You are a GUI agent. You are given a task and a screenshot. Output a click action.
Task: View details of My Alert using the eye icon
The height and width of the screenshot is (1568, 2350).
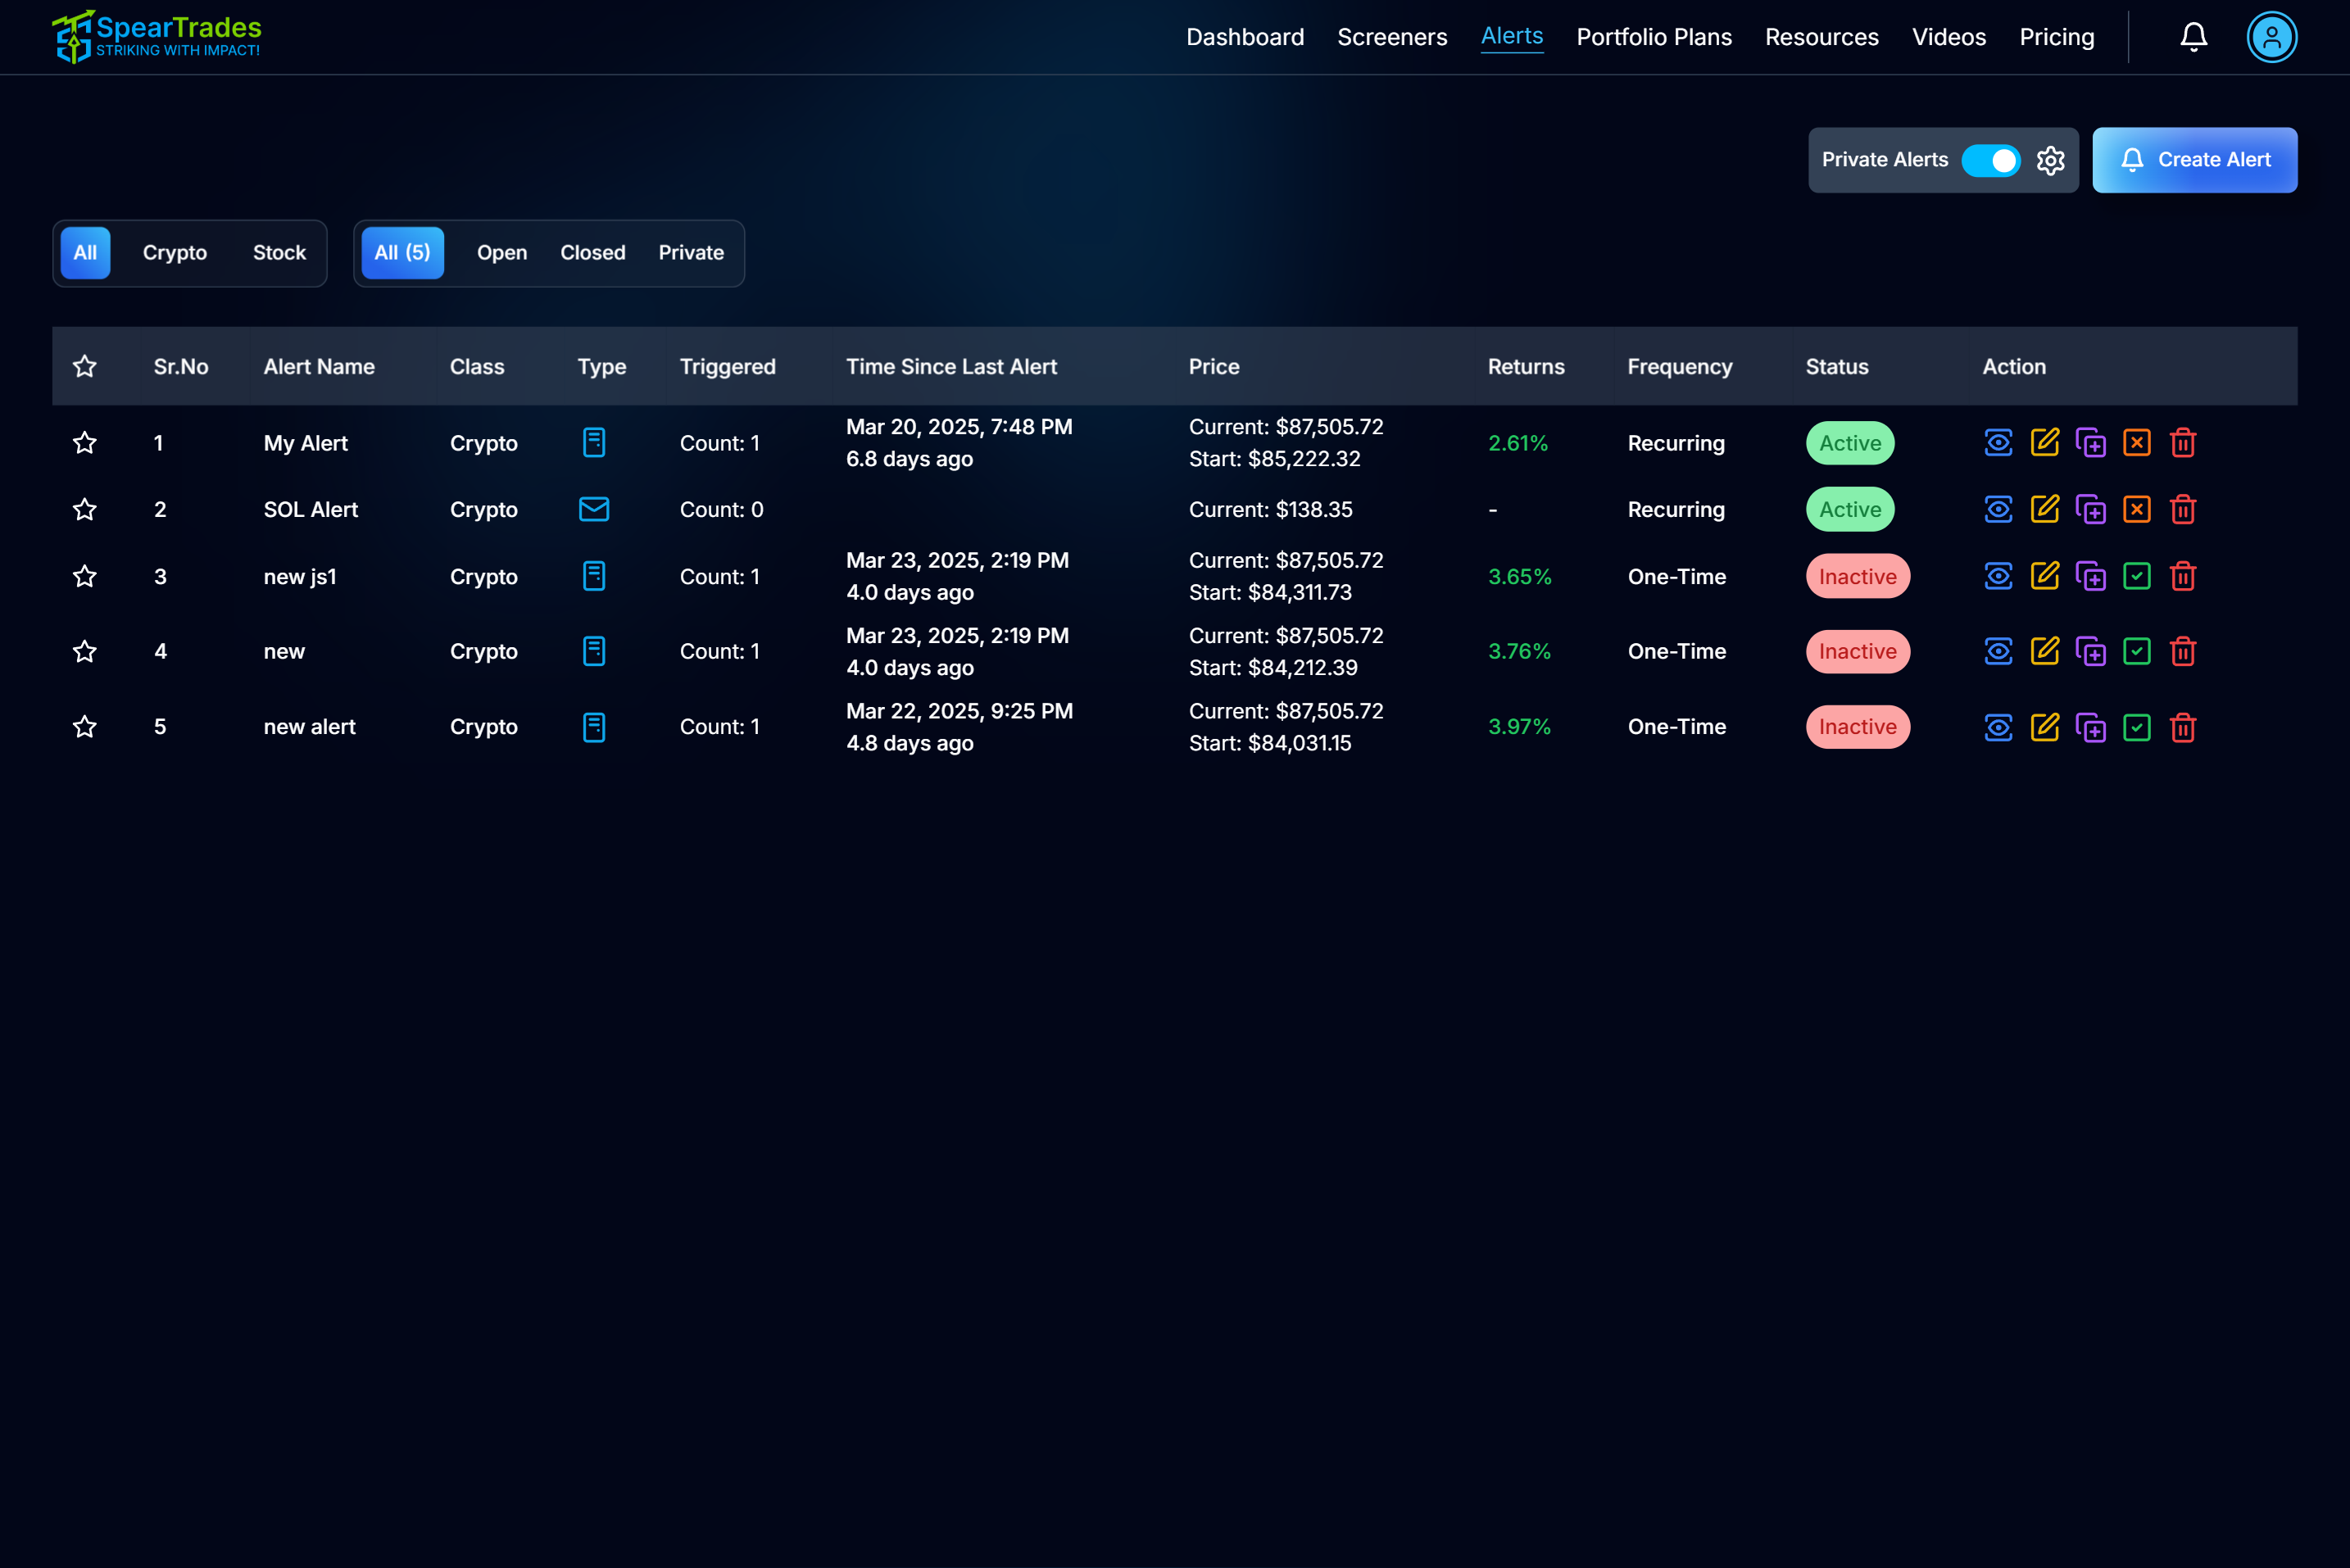click(x=1998, y=442)
